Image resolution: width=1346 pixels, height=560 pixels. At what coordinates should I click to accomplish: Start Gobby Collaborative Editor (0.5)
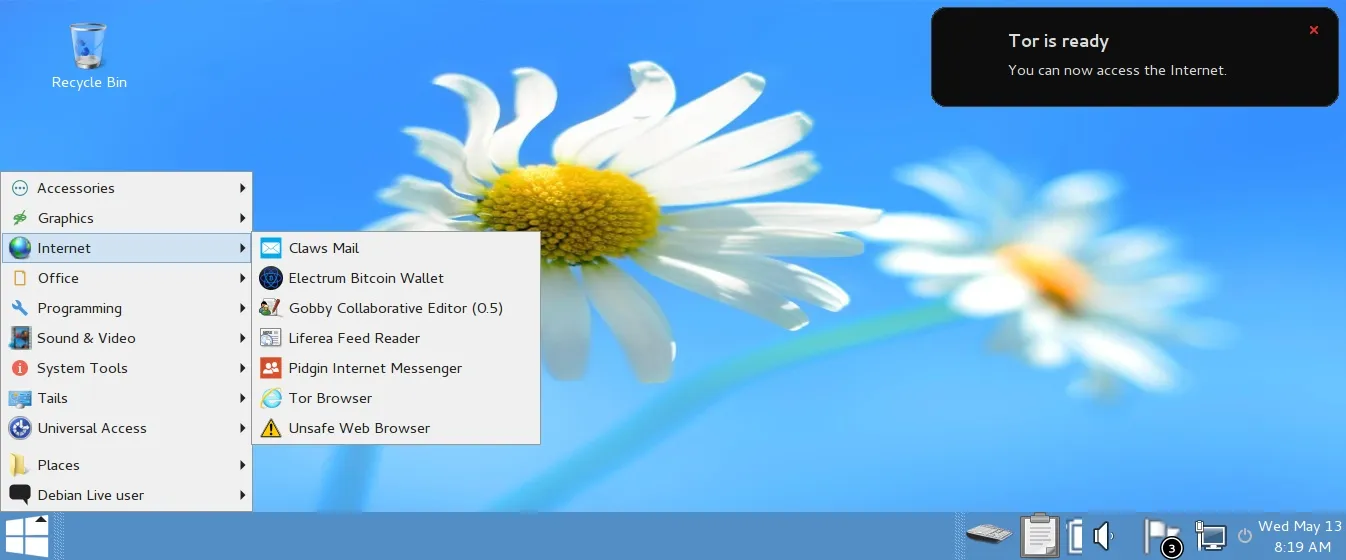pyautogui.click(x=395, y=308)
